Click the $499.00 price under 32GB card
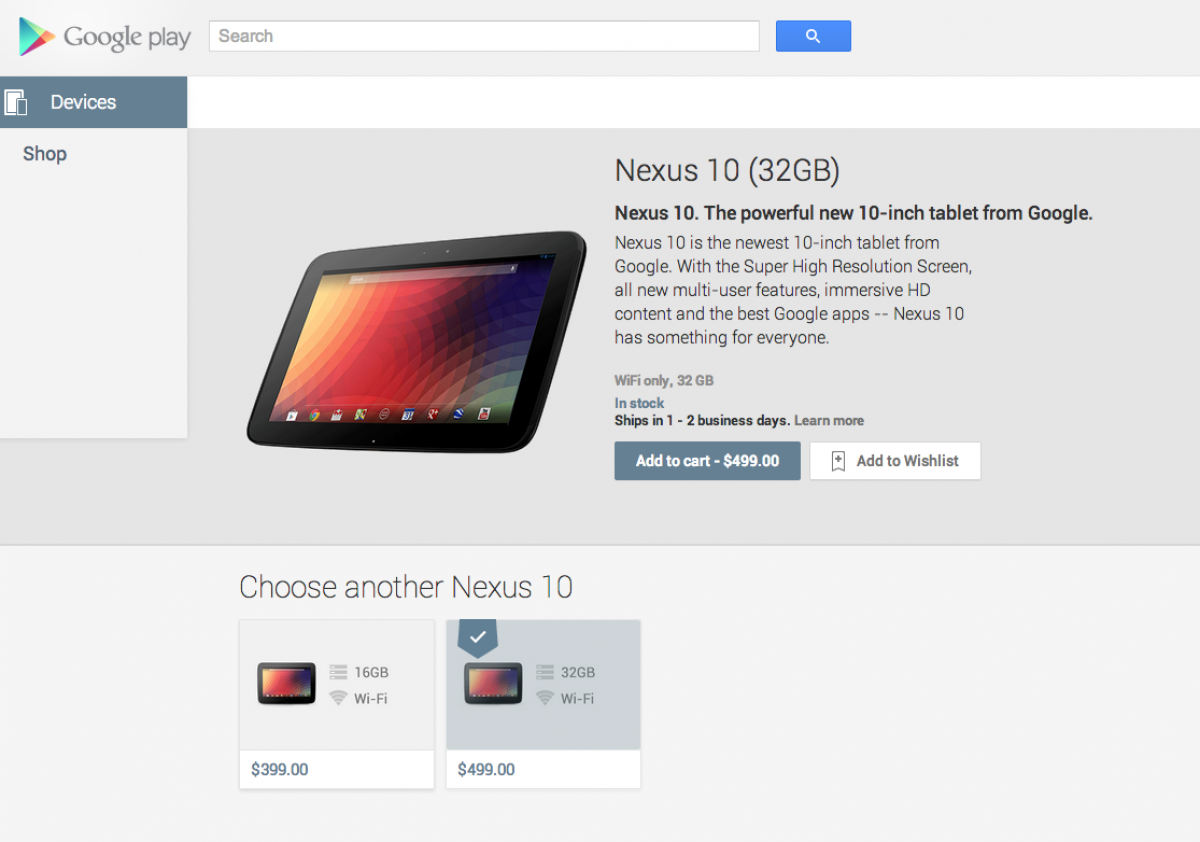1200x842 pixels. tap(486, 770)
